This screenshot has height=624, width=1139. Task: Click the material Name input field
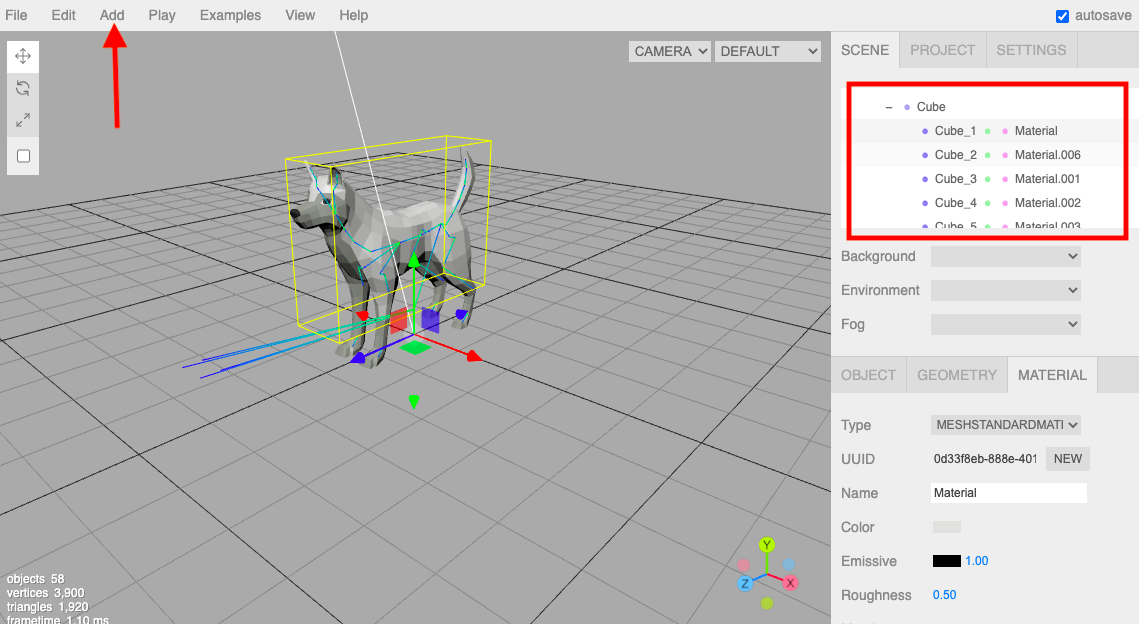point(1008,493)
